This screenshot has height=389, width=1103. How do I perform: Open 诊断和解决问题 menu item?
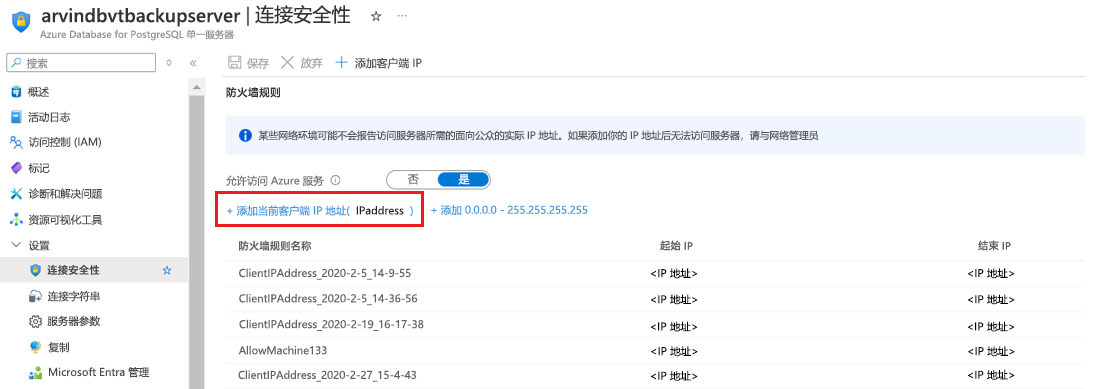click(x=65, y=193)
